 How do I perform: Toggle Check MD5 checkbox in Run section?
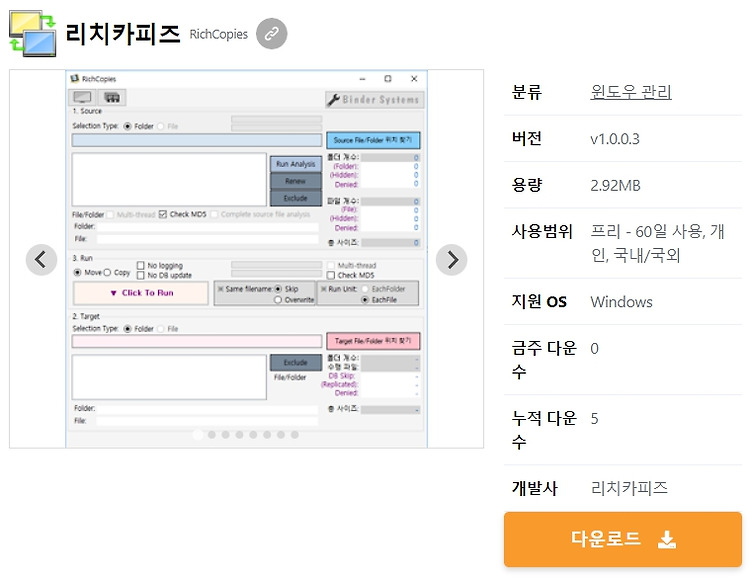(331, 275)
